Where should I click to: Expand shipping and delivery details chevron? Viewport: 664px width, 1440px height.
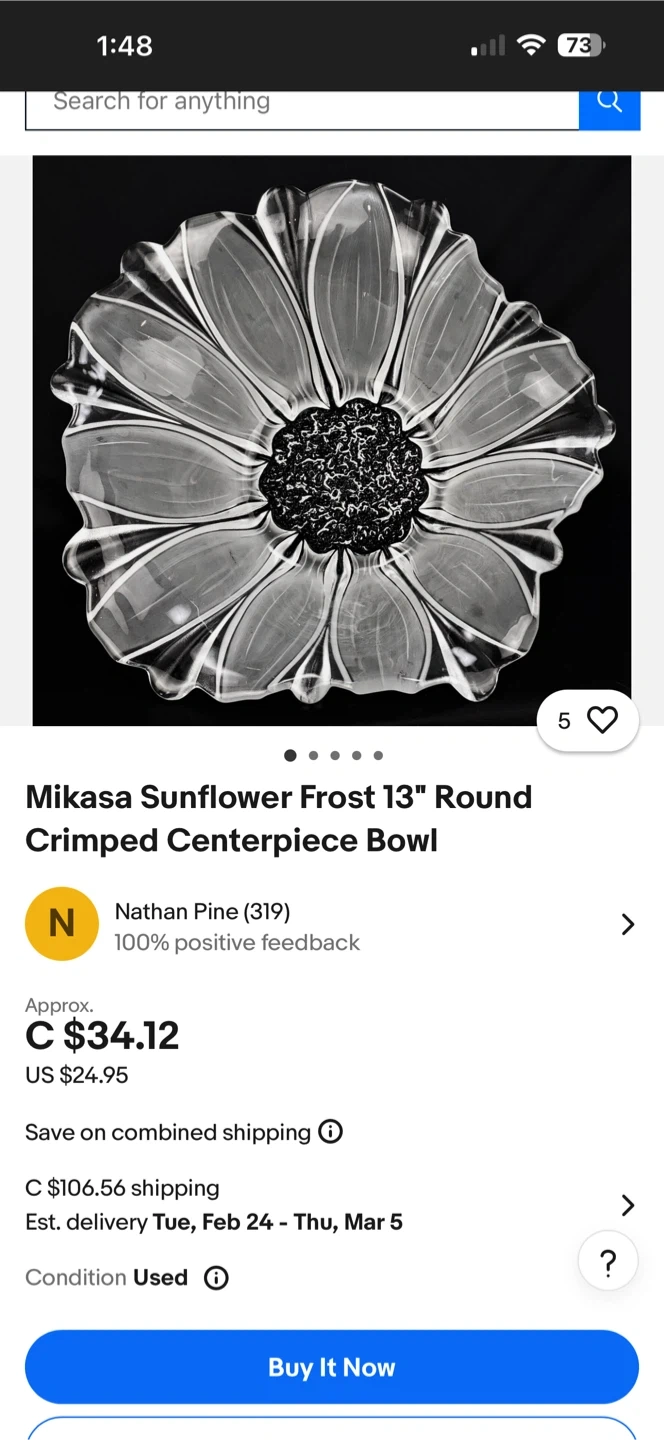pos(627,1205)
